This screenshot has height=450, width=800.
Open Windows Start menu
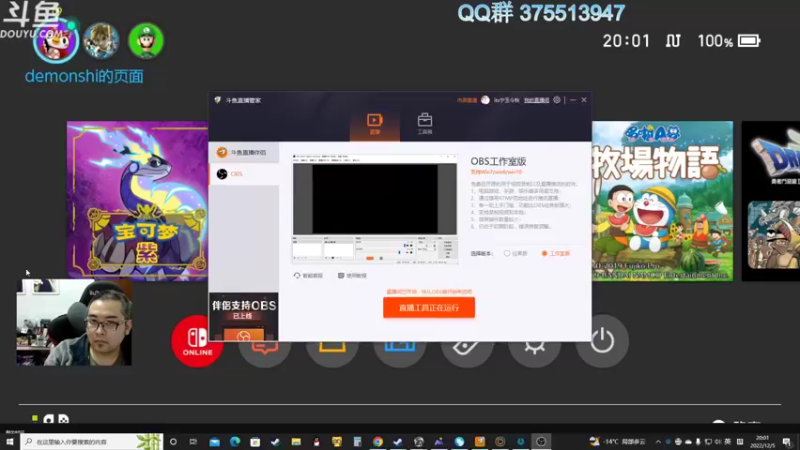click(x=10, y=441)
